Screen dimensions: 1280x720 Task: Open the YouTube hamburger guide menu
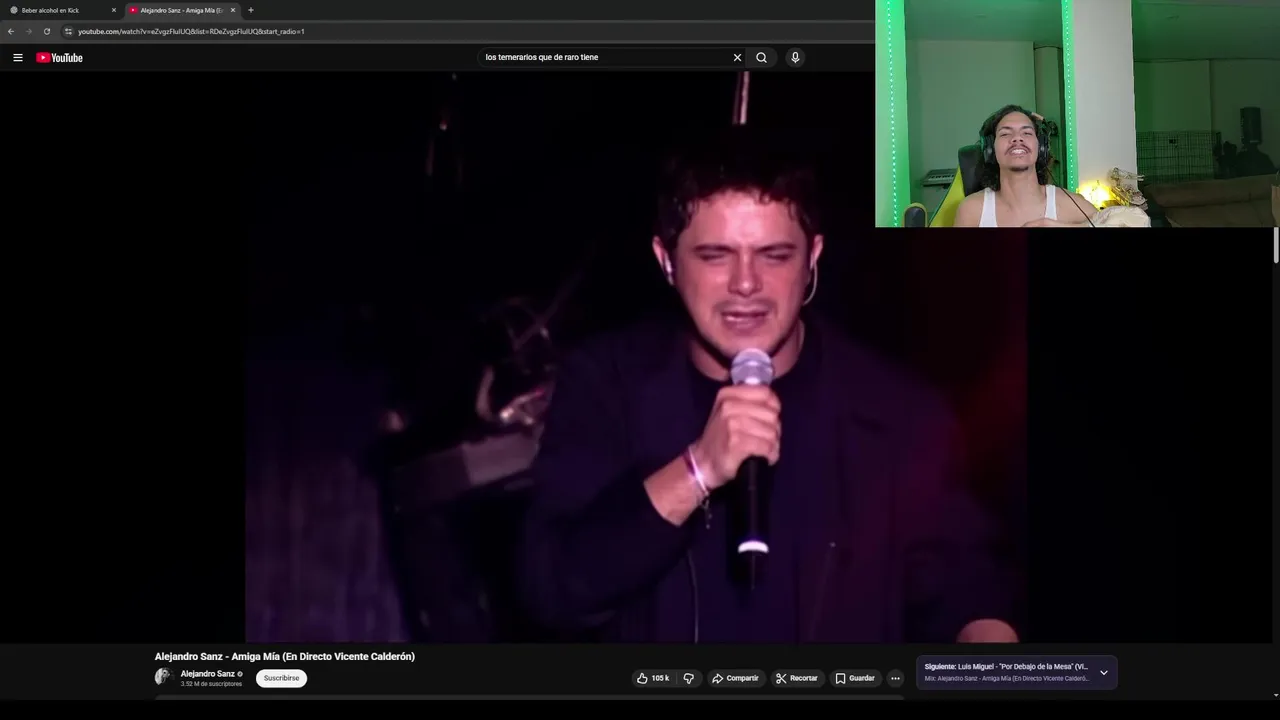[17, 57]
